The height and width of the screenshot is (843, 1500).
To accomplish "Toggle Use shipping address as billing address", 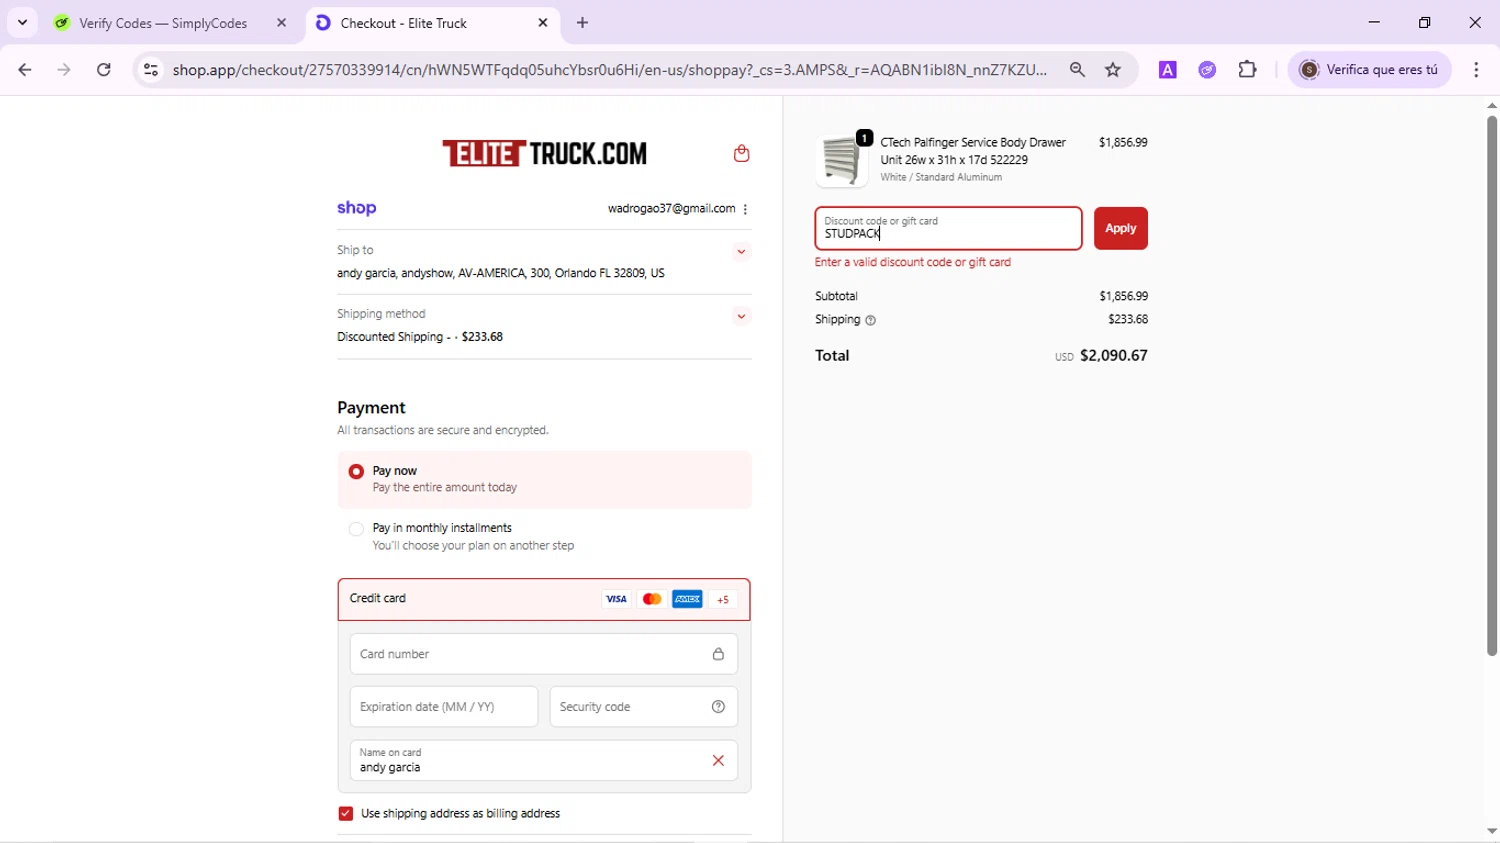I will 346,814.
